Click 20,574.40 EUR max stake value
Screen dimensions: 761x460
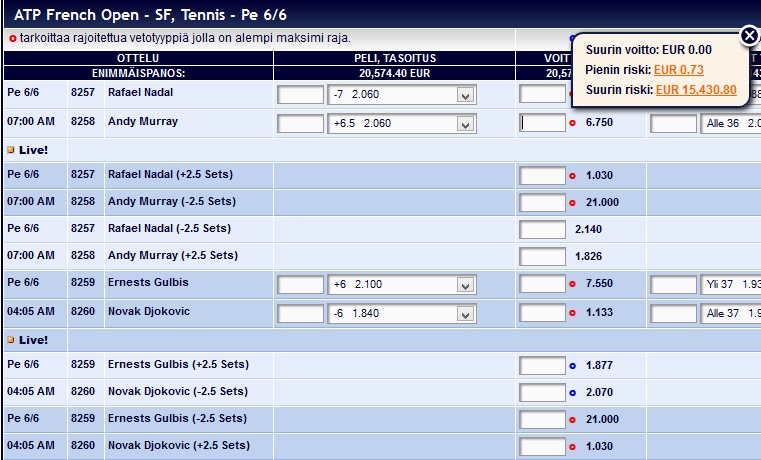pyautogui.click(x=395, y=73)
